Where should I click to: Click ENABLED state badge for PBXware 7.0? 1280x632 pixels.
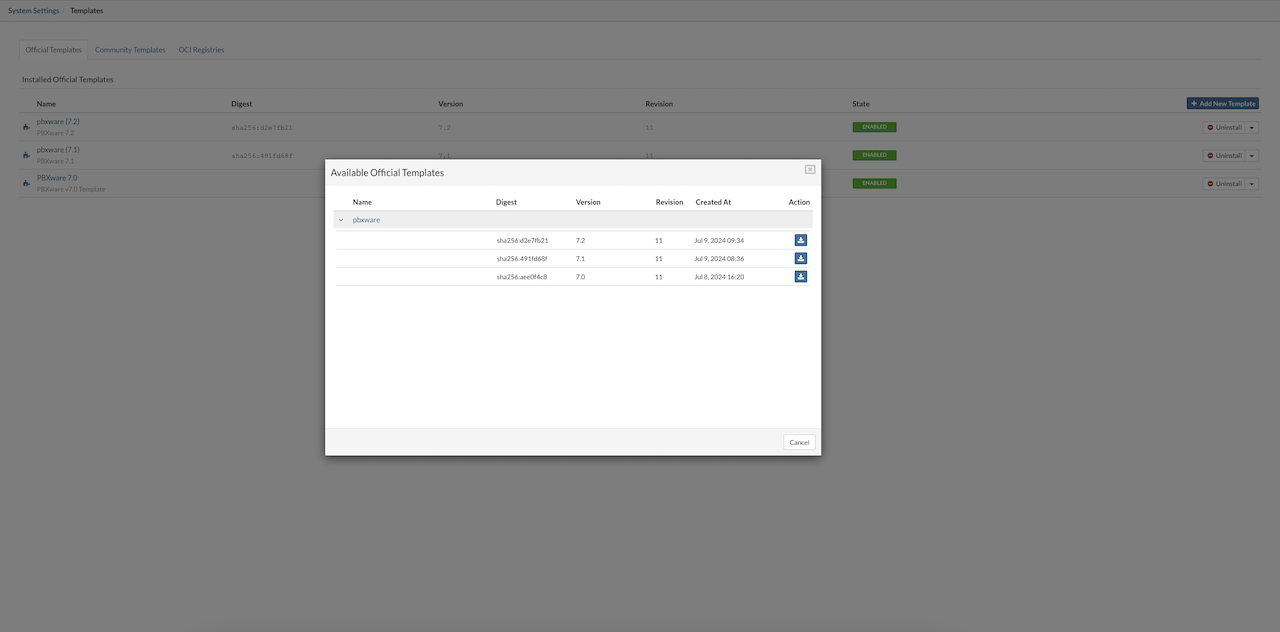[874, 183]
